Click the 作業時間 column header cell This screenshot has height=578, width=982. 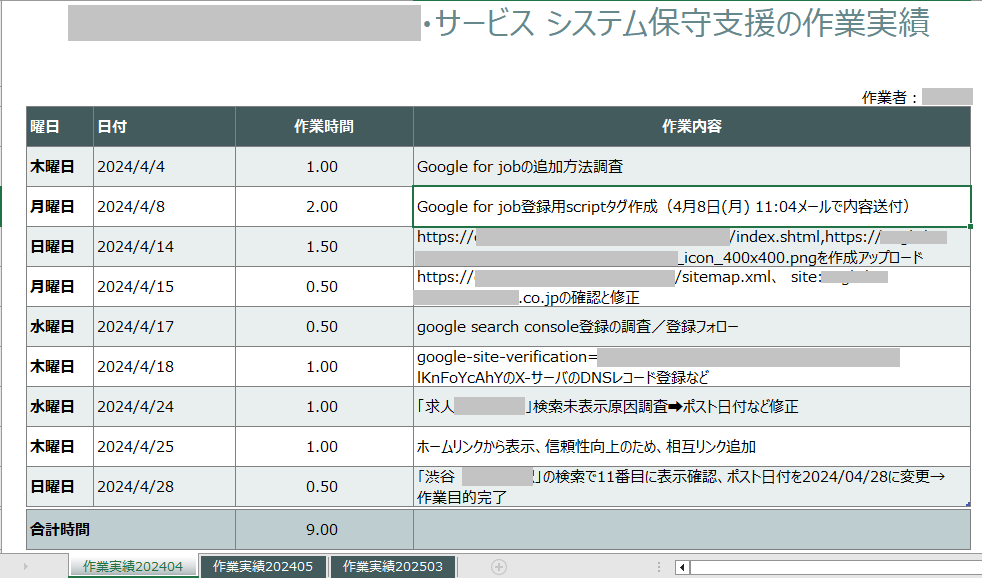pos(324,126)
